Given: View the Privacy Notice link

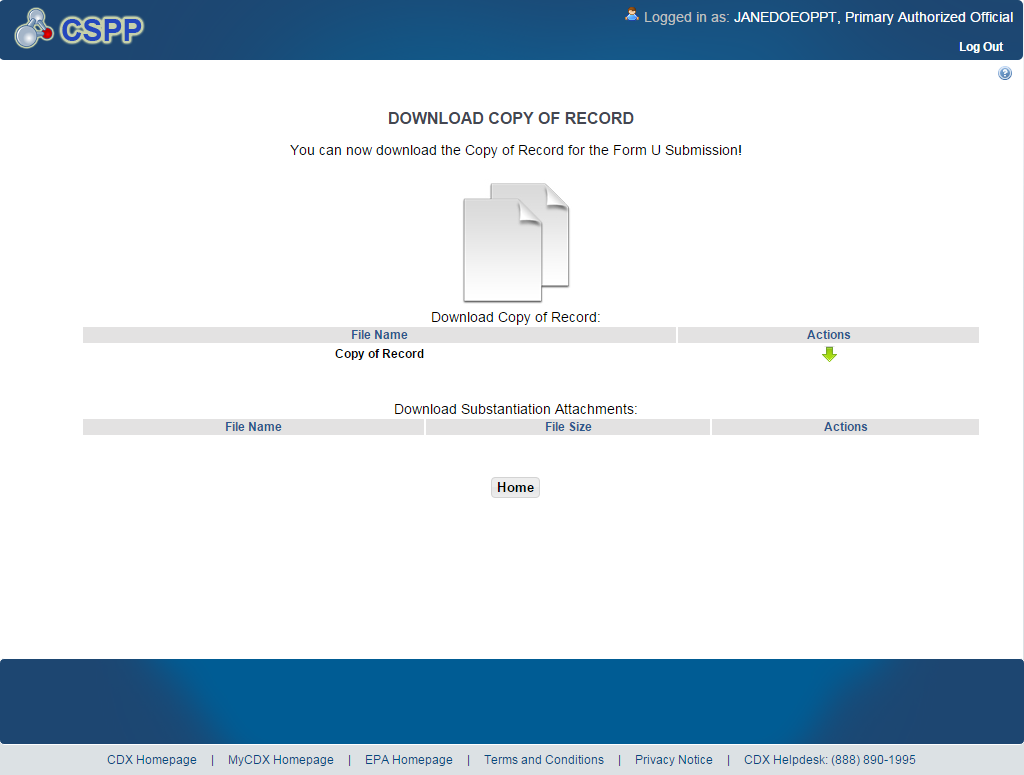Looking at the screenshot, I should tap(673, 760).
